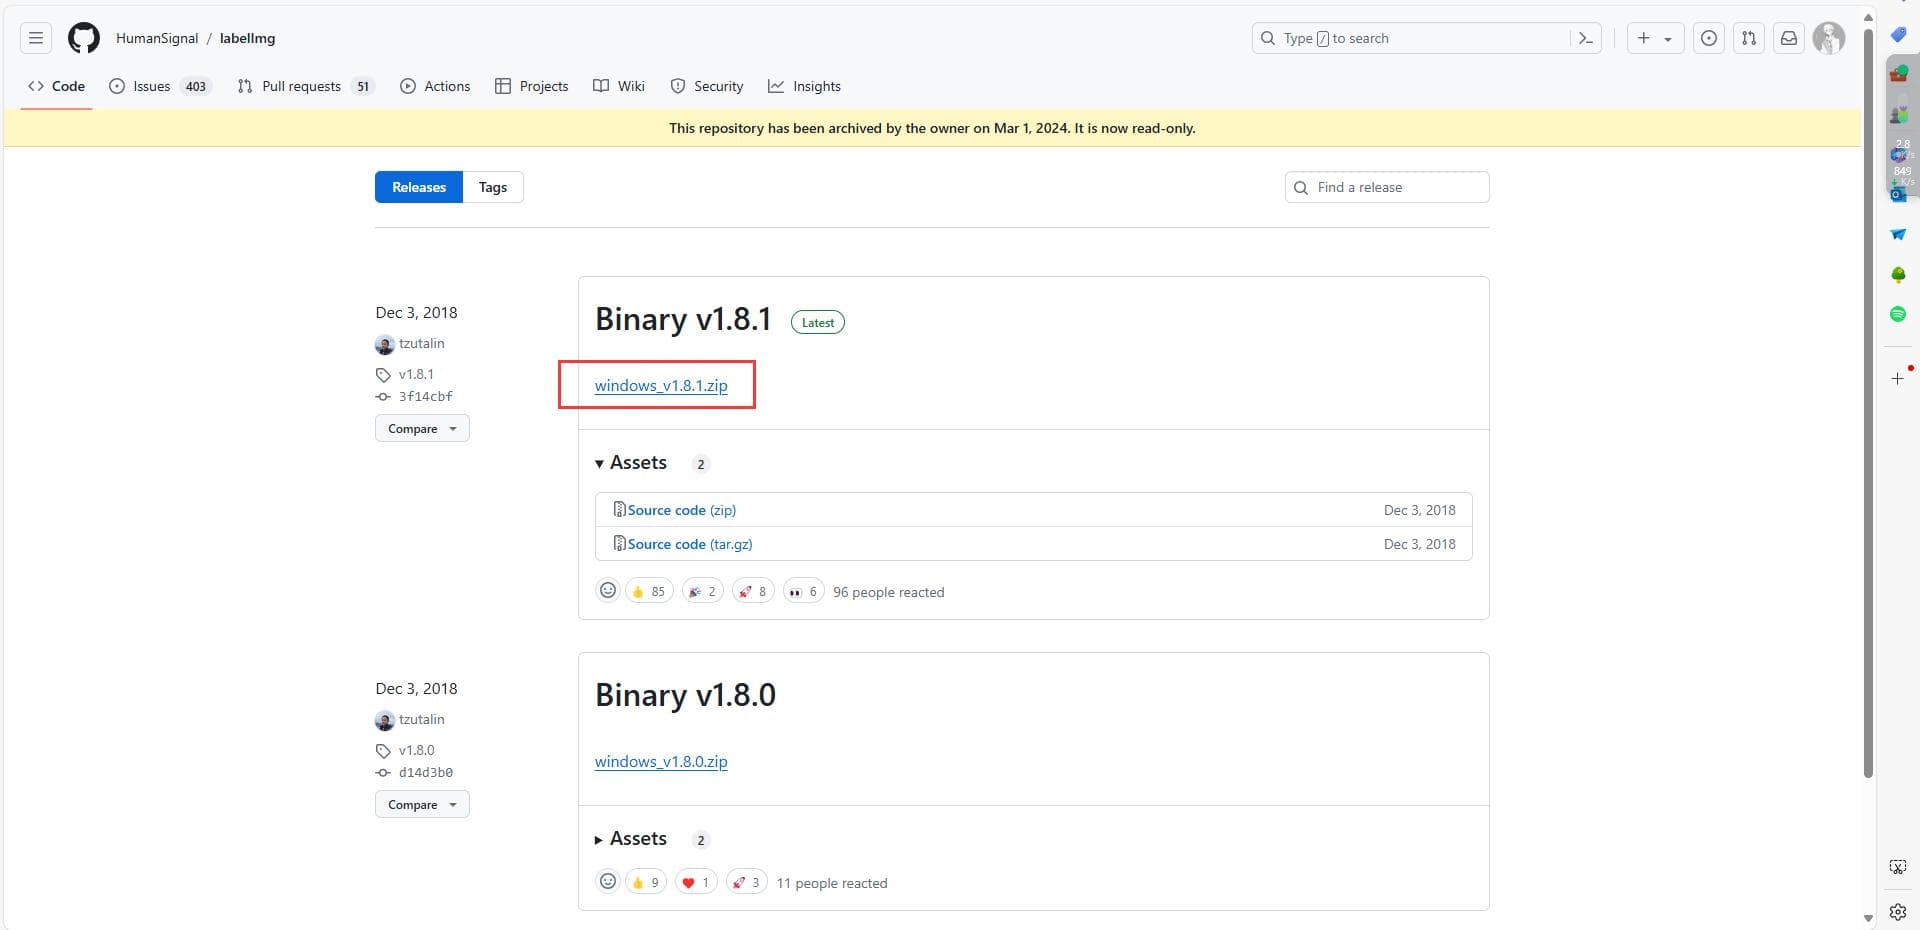Open the Issues tab
The image size is (1920, 930).
point(160,86)
